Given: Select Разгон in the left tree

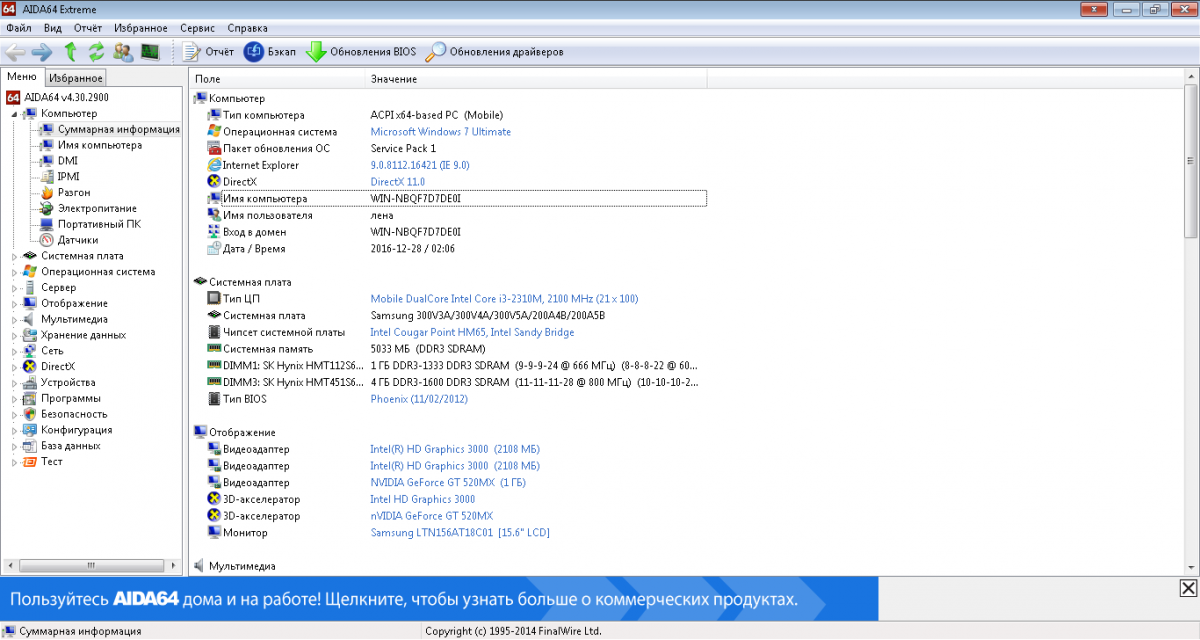Looking at the screenshot, I should [x=74, y=192].
